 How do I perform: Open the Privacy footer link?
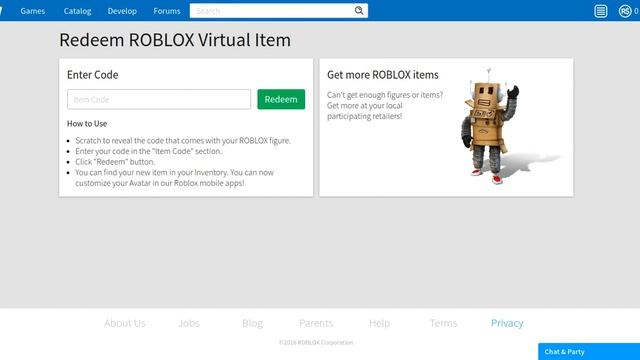pos(507,323)
